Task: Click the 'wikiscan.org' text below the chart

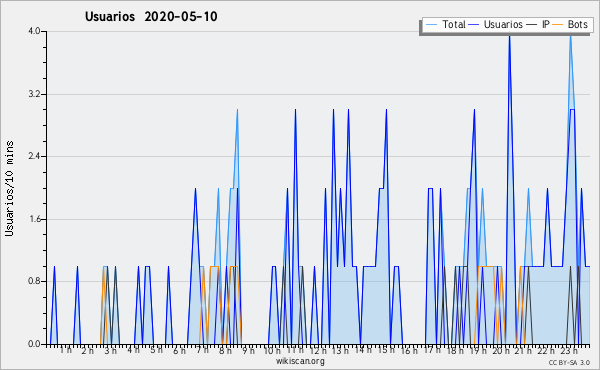Action: (x=300, y=361)
